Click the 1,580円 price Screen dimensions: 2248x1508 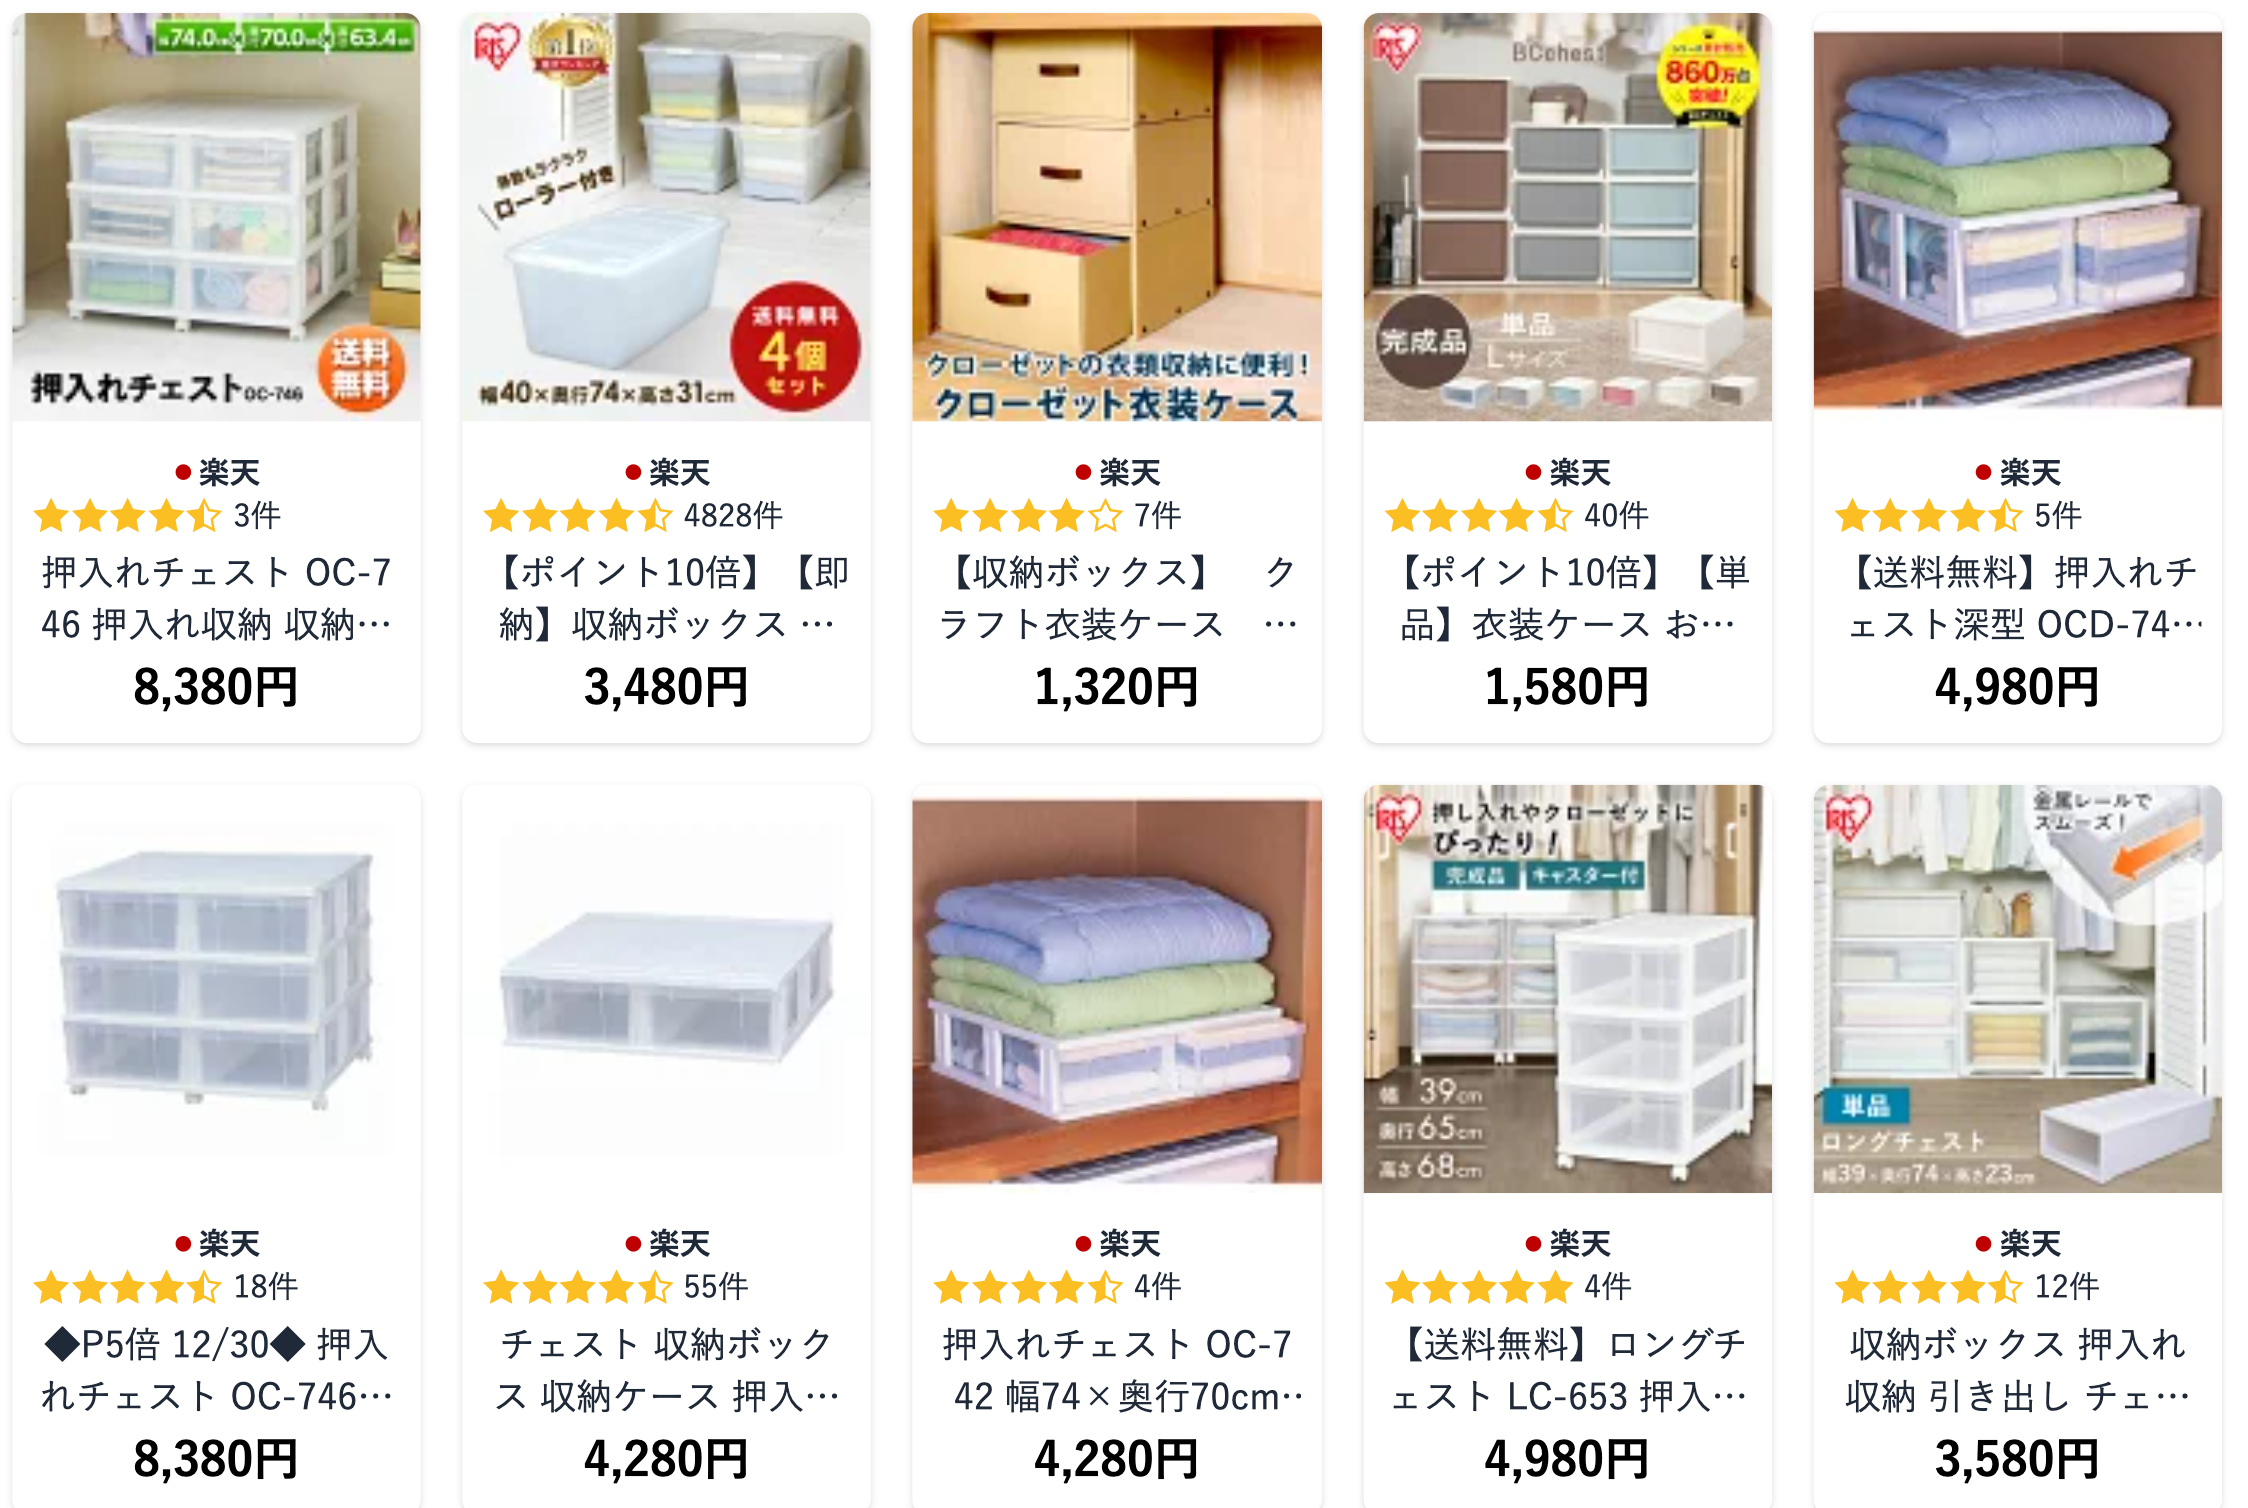1567,688
